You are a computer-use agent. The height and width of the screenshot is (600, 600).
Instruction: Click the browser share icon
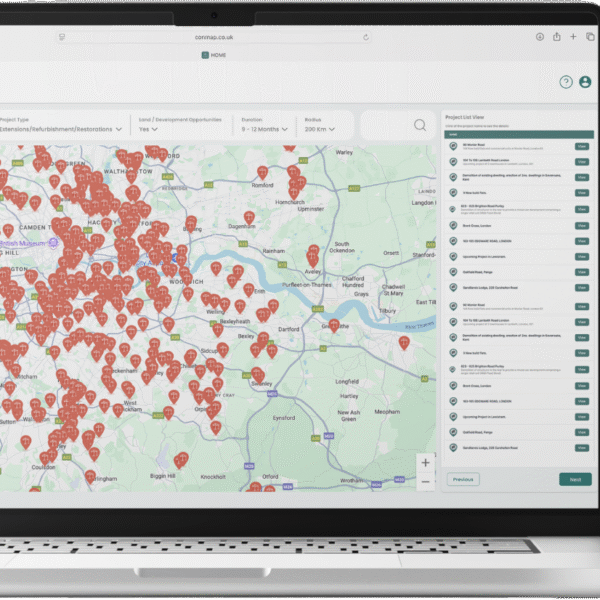coord(556,37)
